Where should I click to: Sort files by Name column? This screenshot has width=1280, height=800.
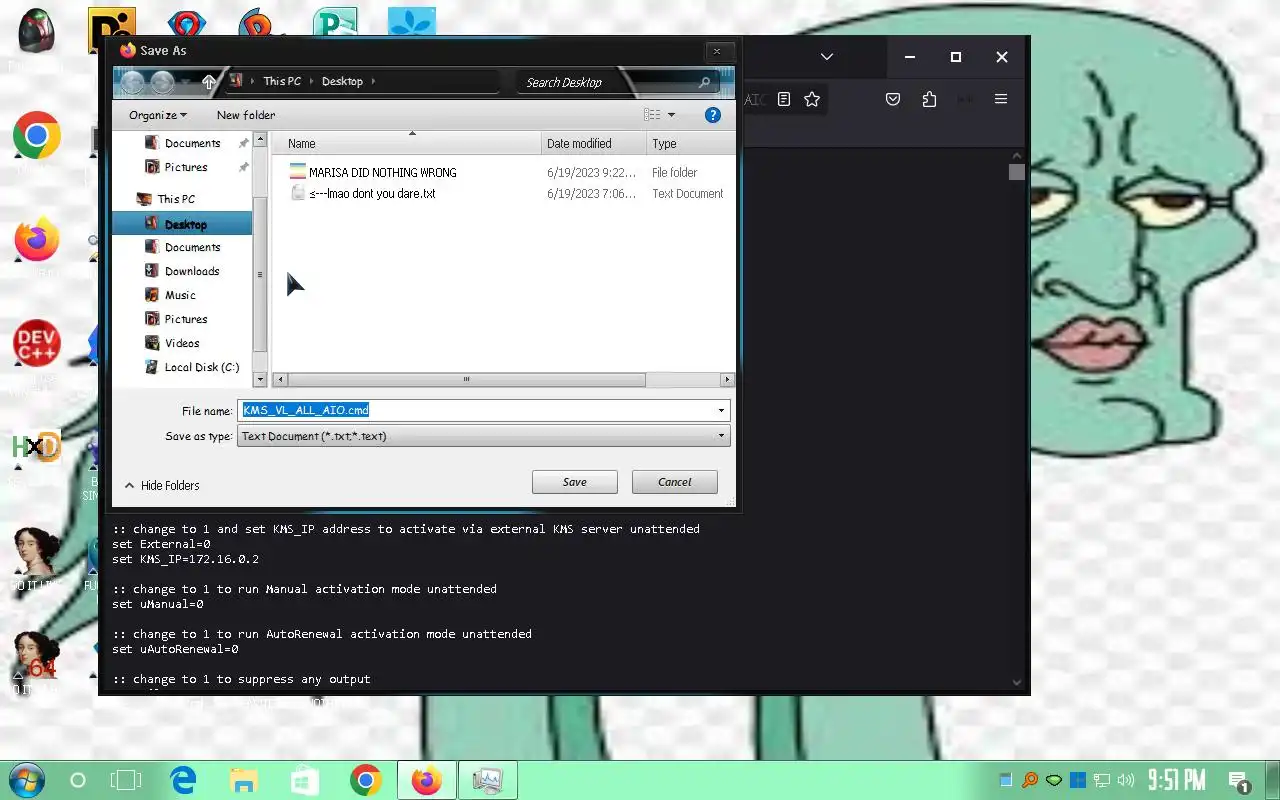point(407,144)
